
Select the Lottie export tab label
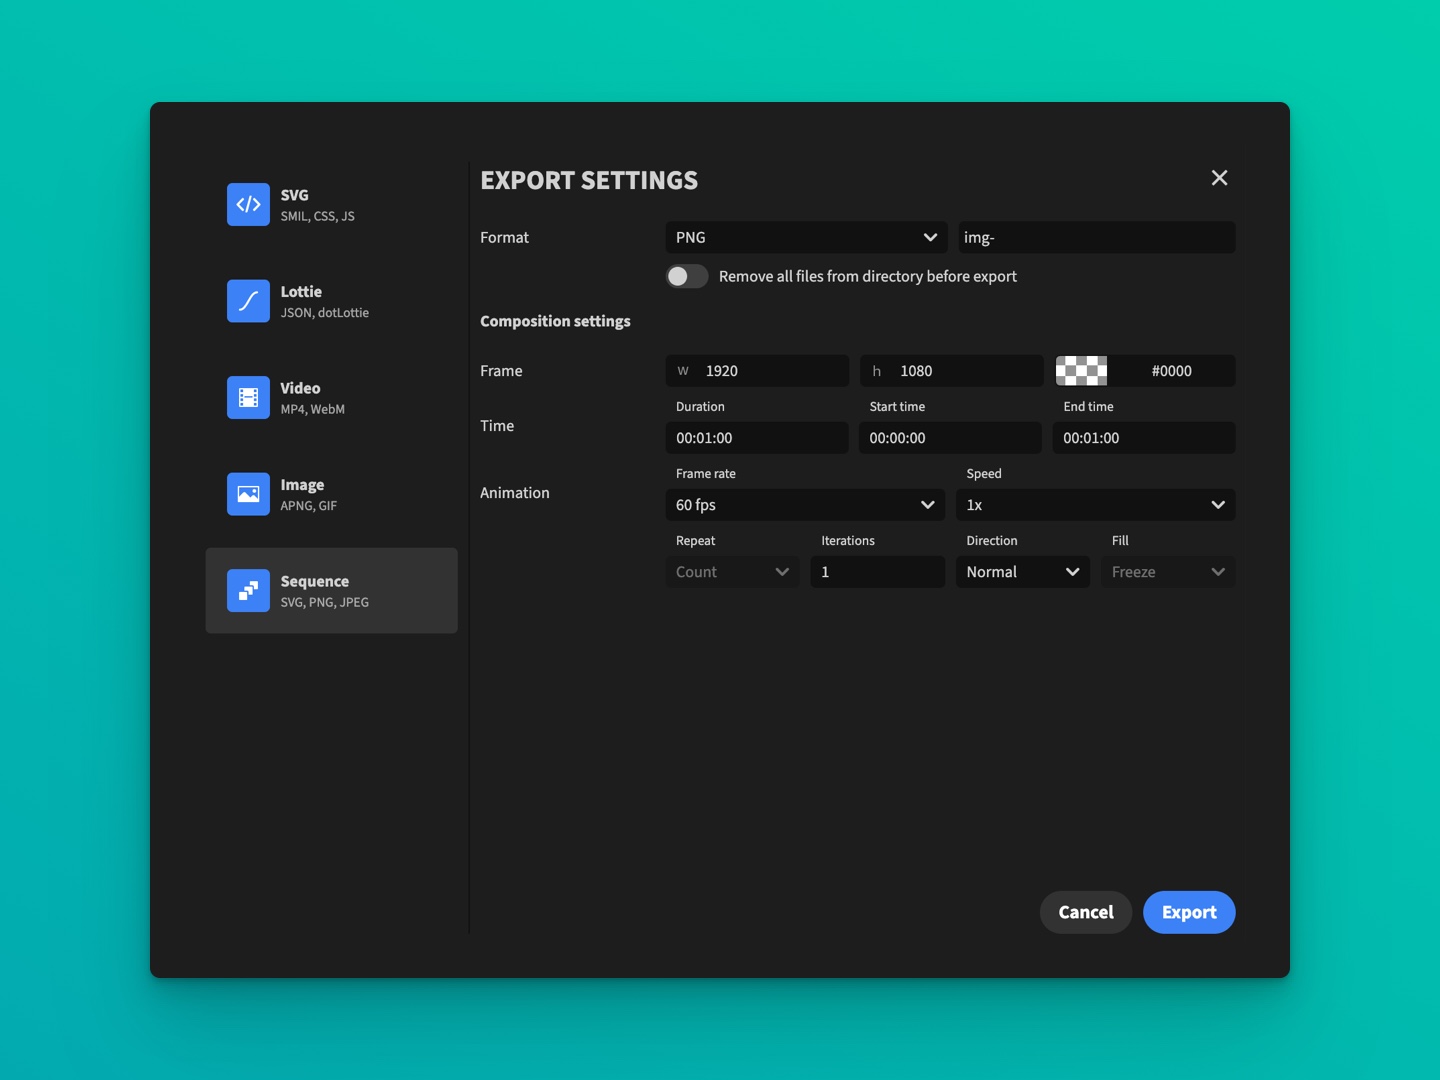[301, 292]
